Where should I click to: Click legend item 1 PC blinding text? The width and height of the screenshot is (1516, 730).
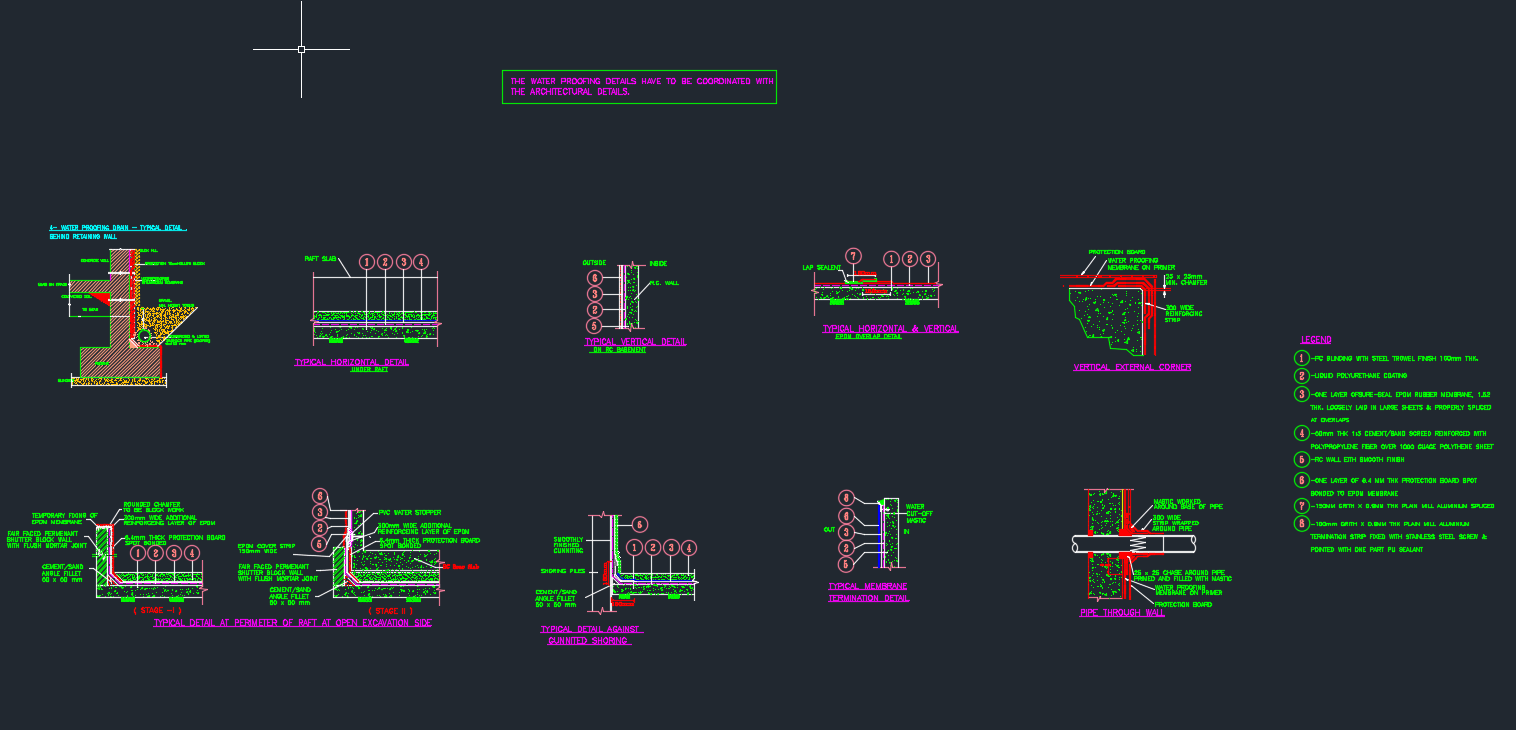[x=1394, y=358]
